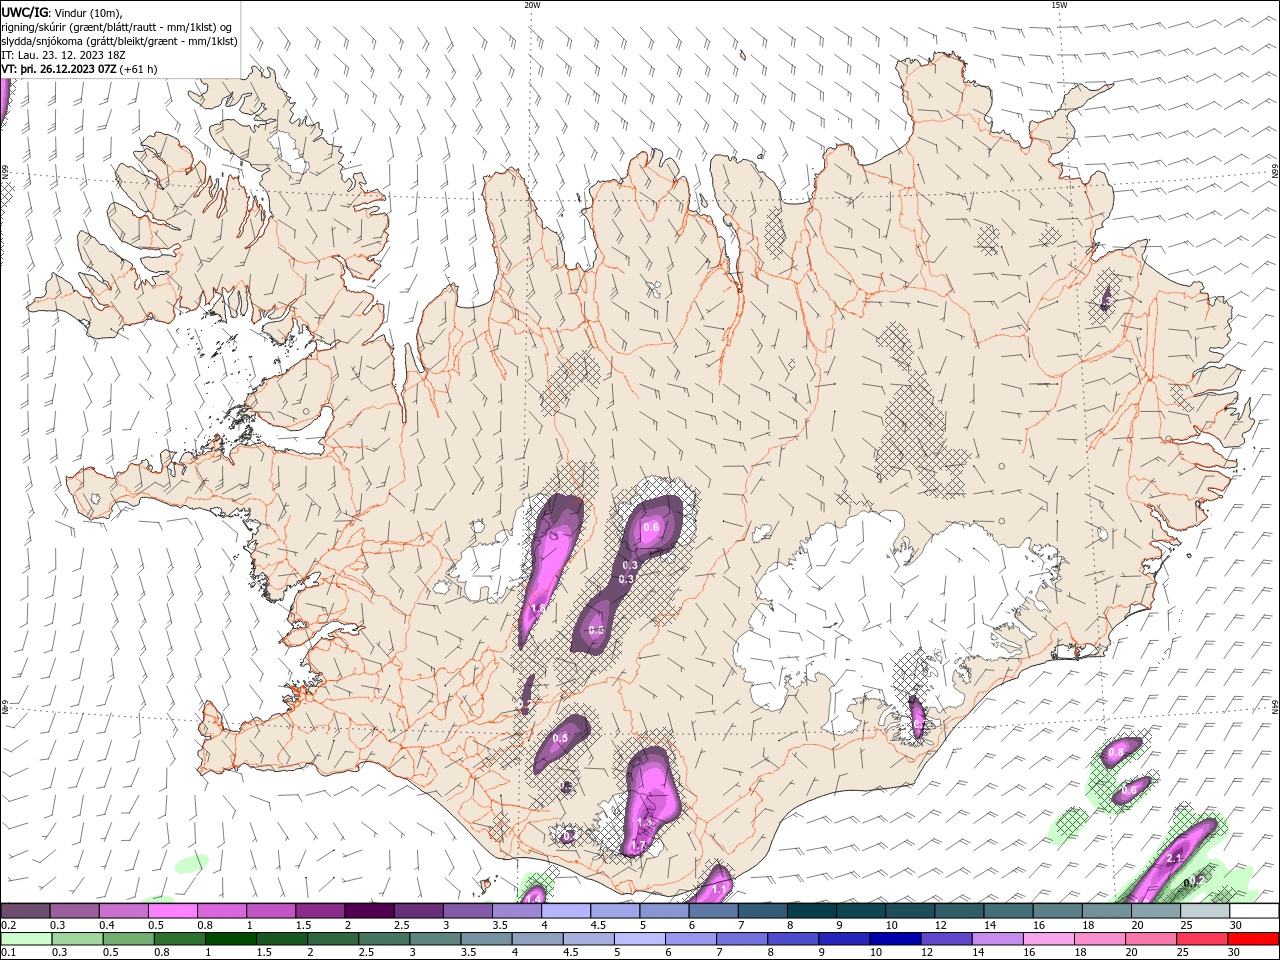Pick the upper legend swatch between 4 and 4.5
1280x960 pixels.
pyautogui.click(x=565, y=910)
